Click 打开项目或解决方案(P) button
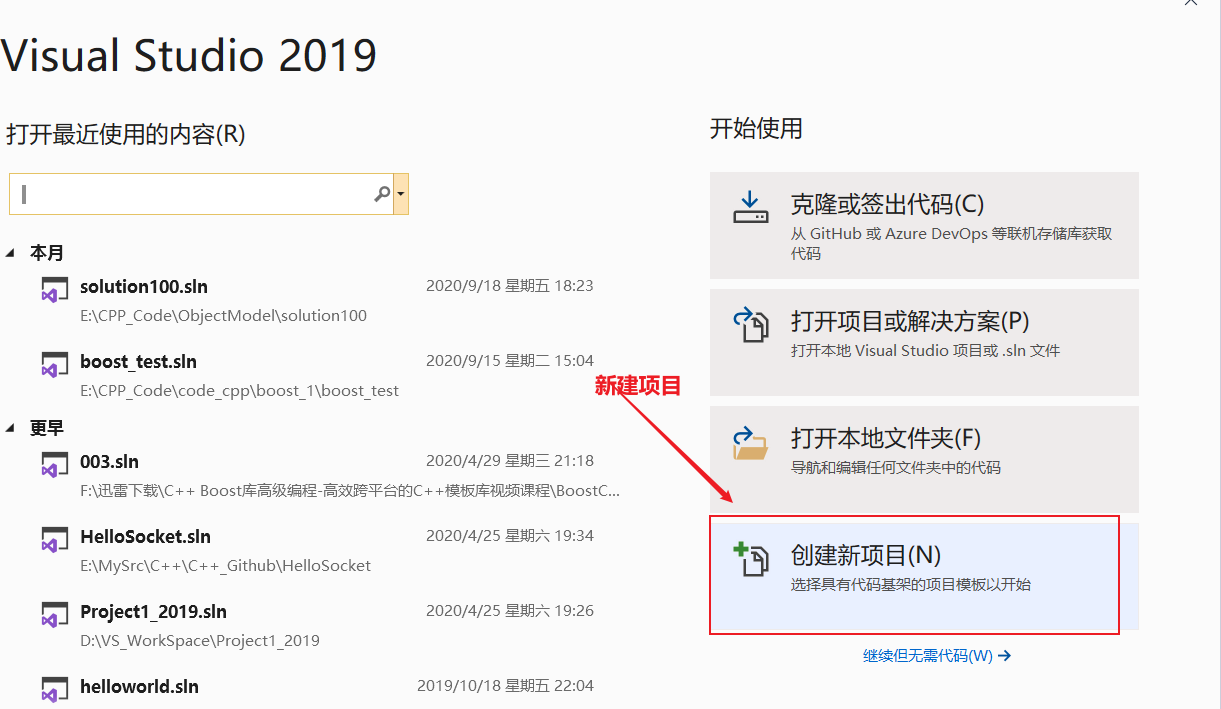The height and width of the screenshot is (709, 1221). point(924,342)
